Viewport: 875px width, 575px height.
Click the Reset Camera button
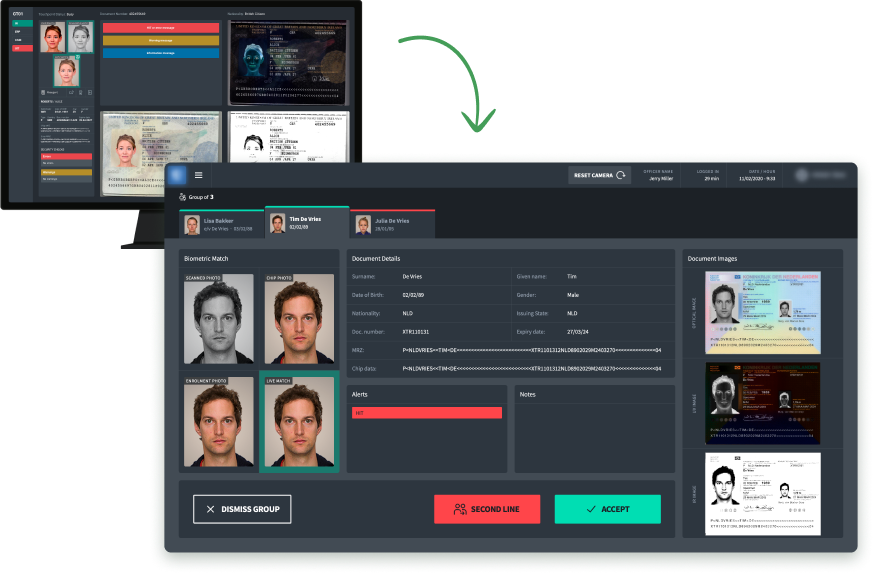pos(599,175)
